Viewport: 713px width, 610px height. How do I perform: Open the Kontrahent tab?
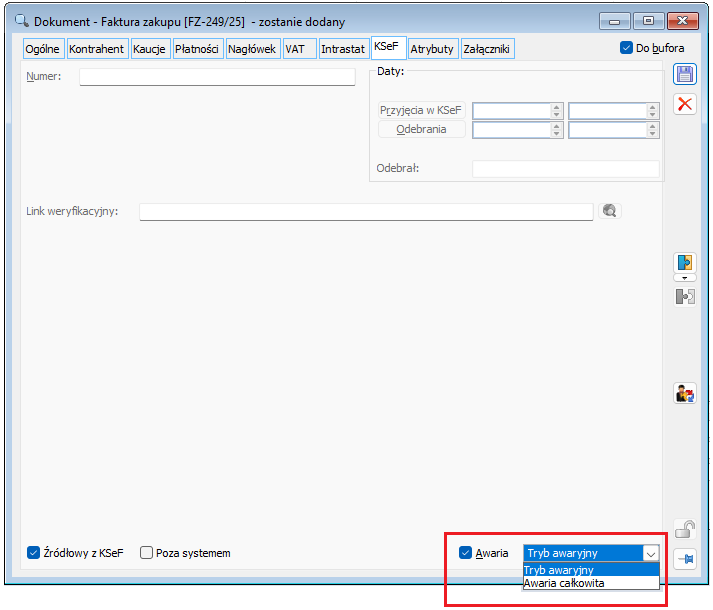(97, 49)
